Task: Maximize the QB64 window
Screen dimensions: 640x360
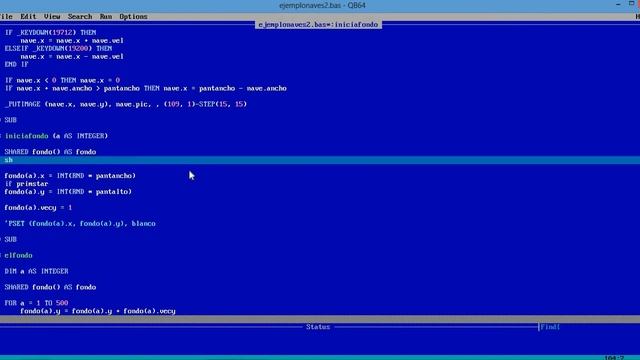Action: coord(631,4)
